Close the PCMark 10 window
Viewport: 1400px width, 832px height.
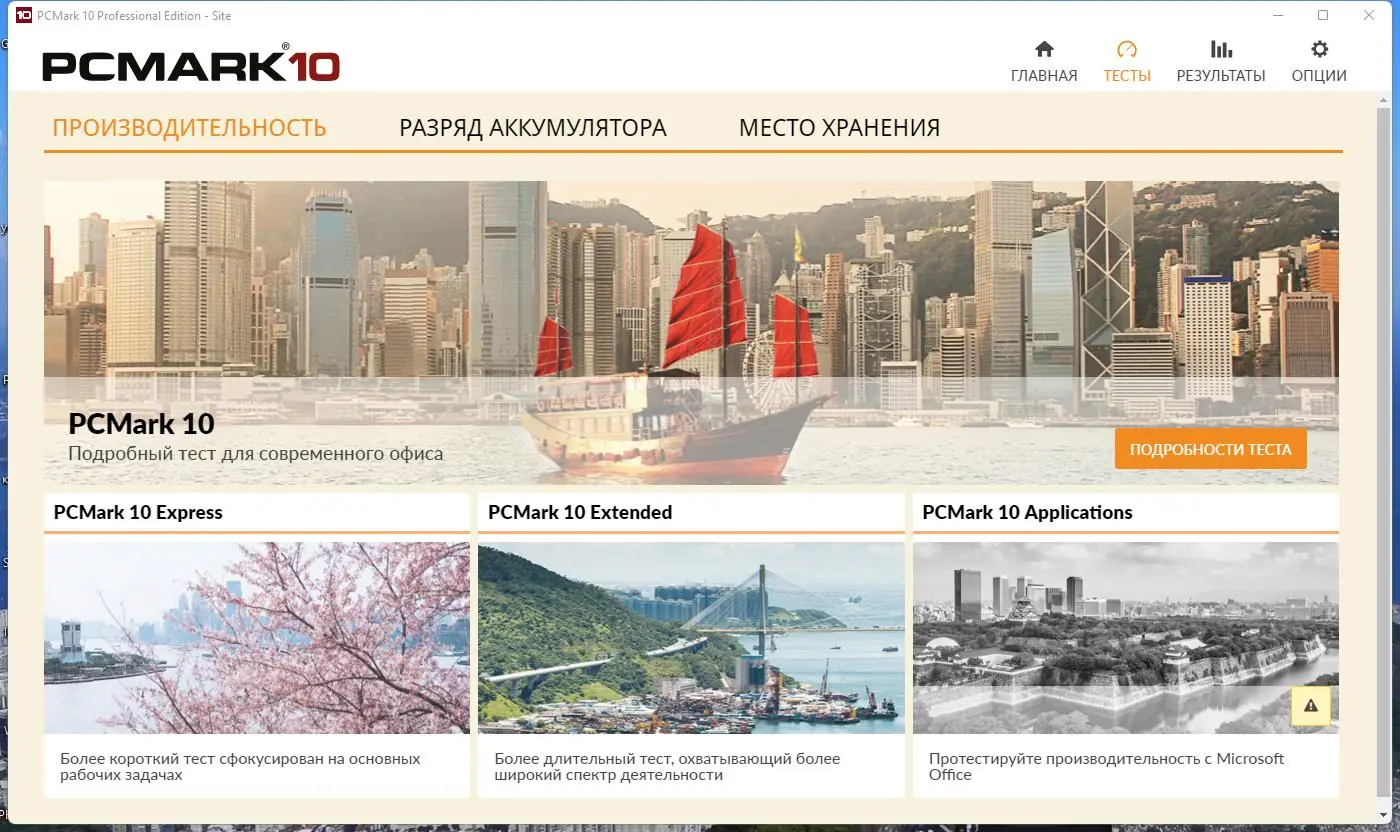click(1368, 15)
